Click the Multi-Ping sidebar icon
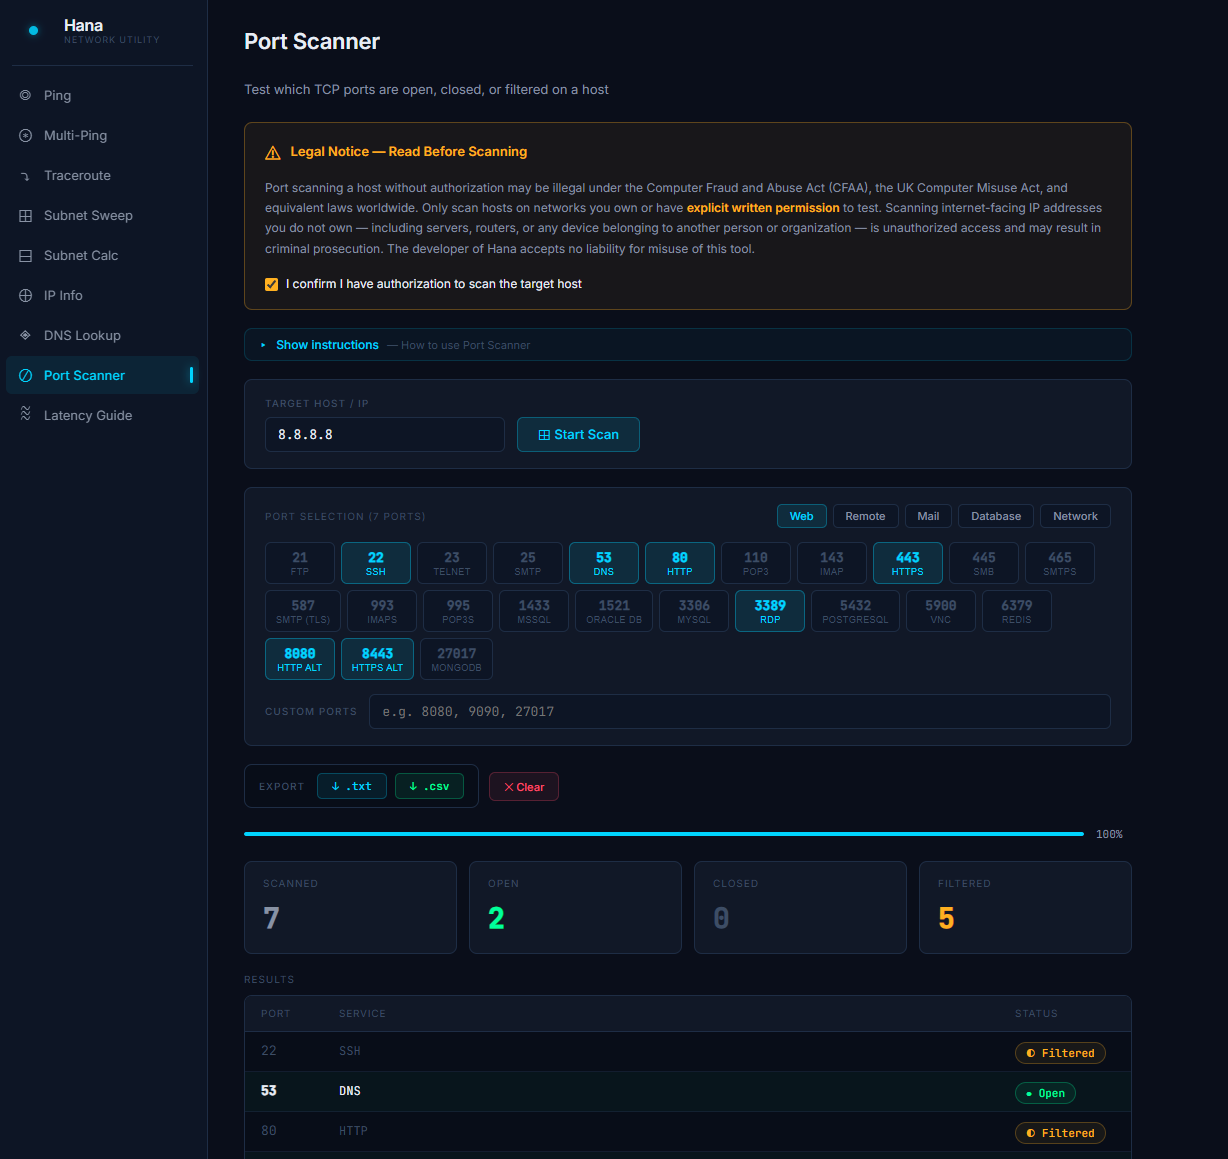The width and height of the screenshot is (1228, 1159). (x=26, y=135)
